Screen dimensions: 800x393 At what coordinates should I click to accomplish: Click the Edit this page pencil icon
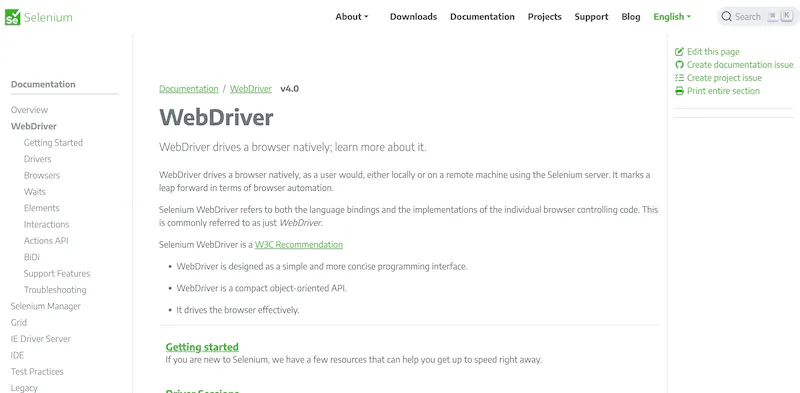[679, 52]
